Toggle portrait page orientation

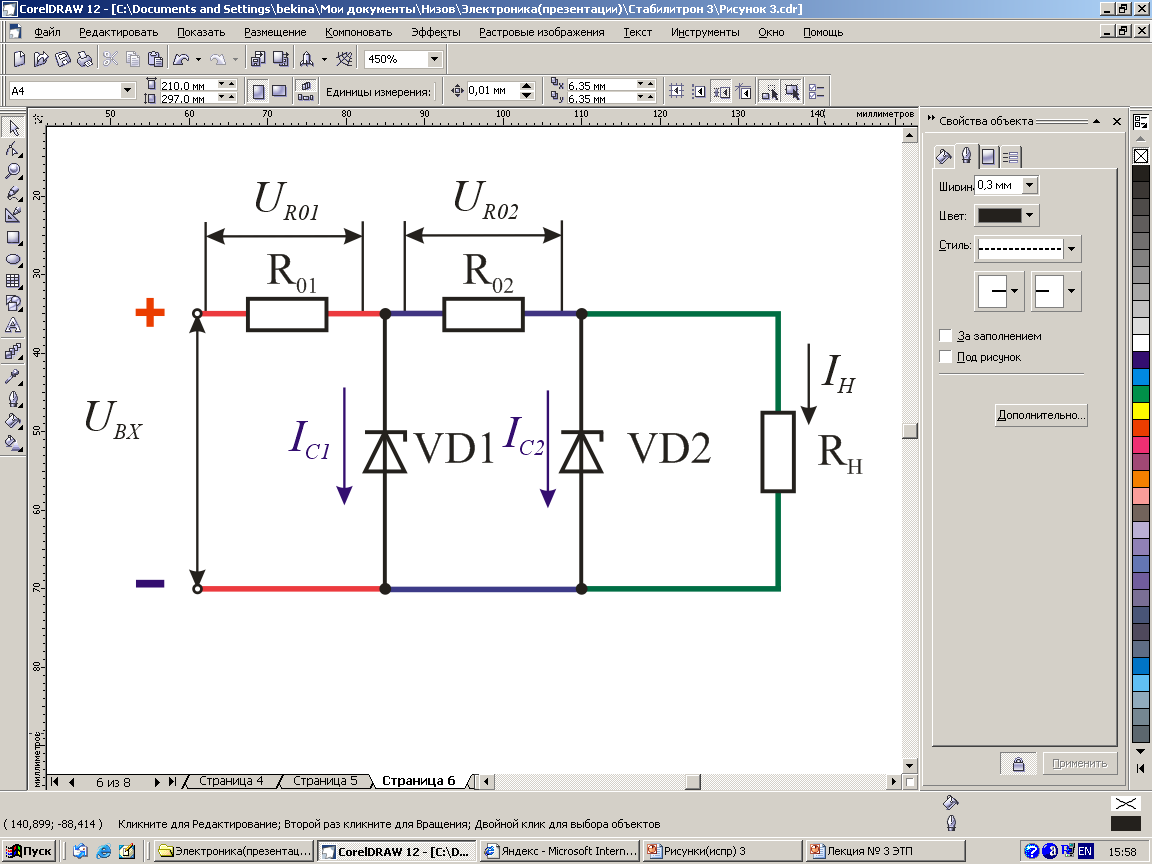click(x=259, y=91)
